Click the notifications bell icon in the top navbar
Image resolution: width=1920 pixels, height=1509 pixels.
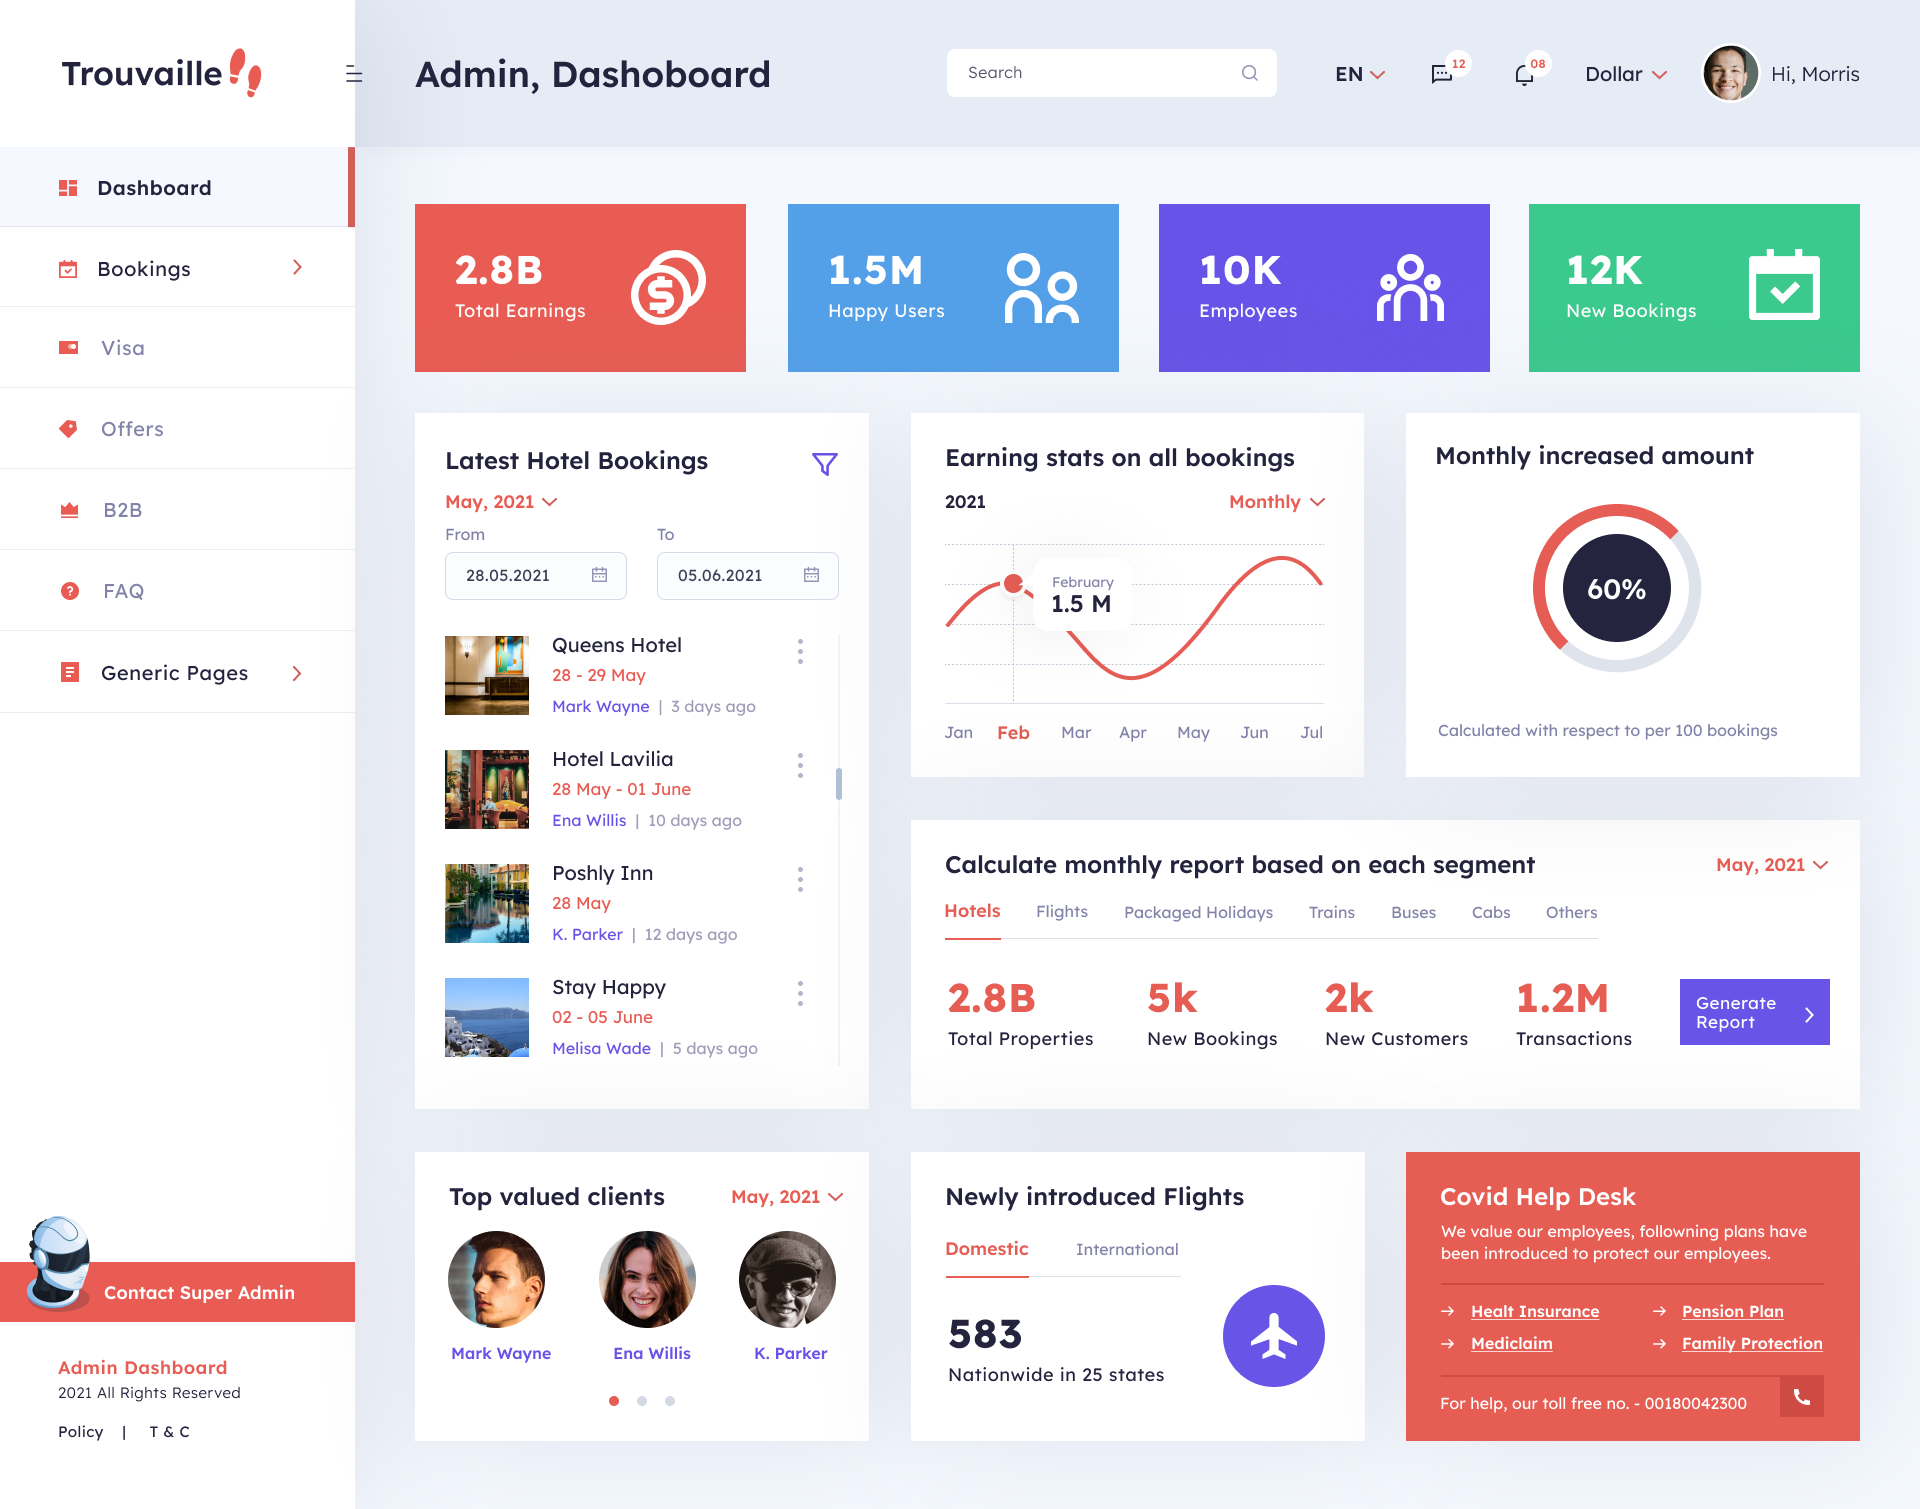(1524, 73)
